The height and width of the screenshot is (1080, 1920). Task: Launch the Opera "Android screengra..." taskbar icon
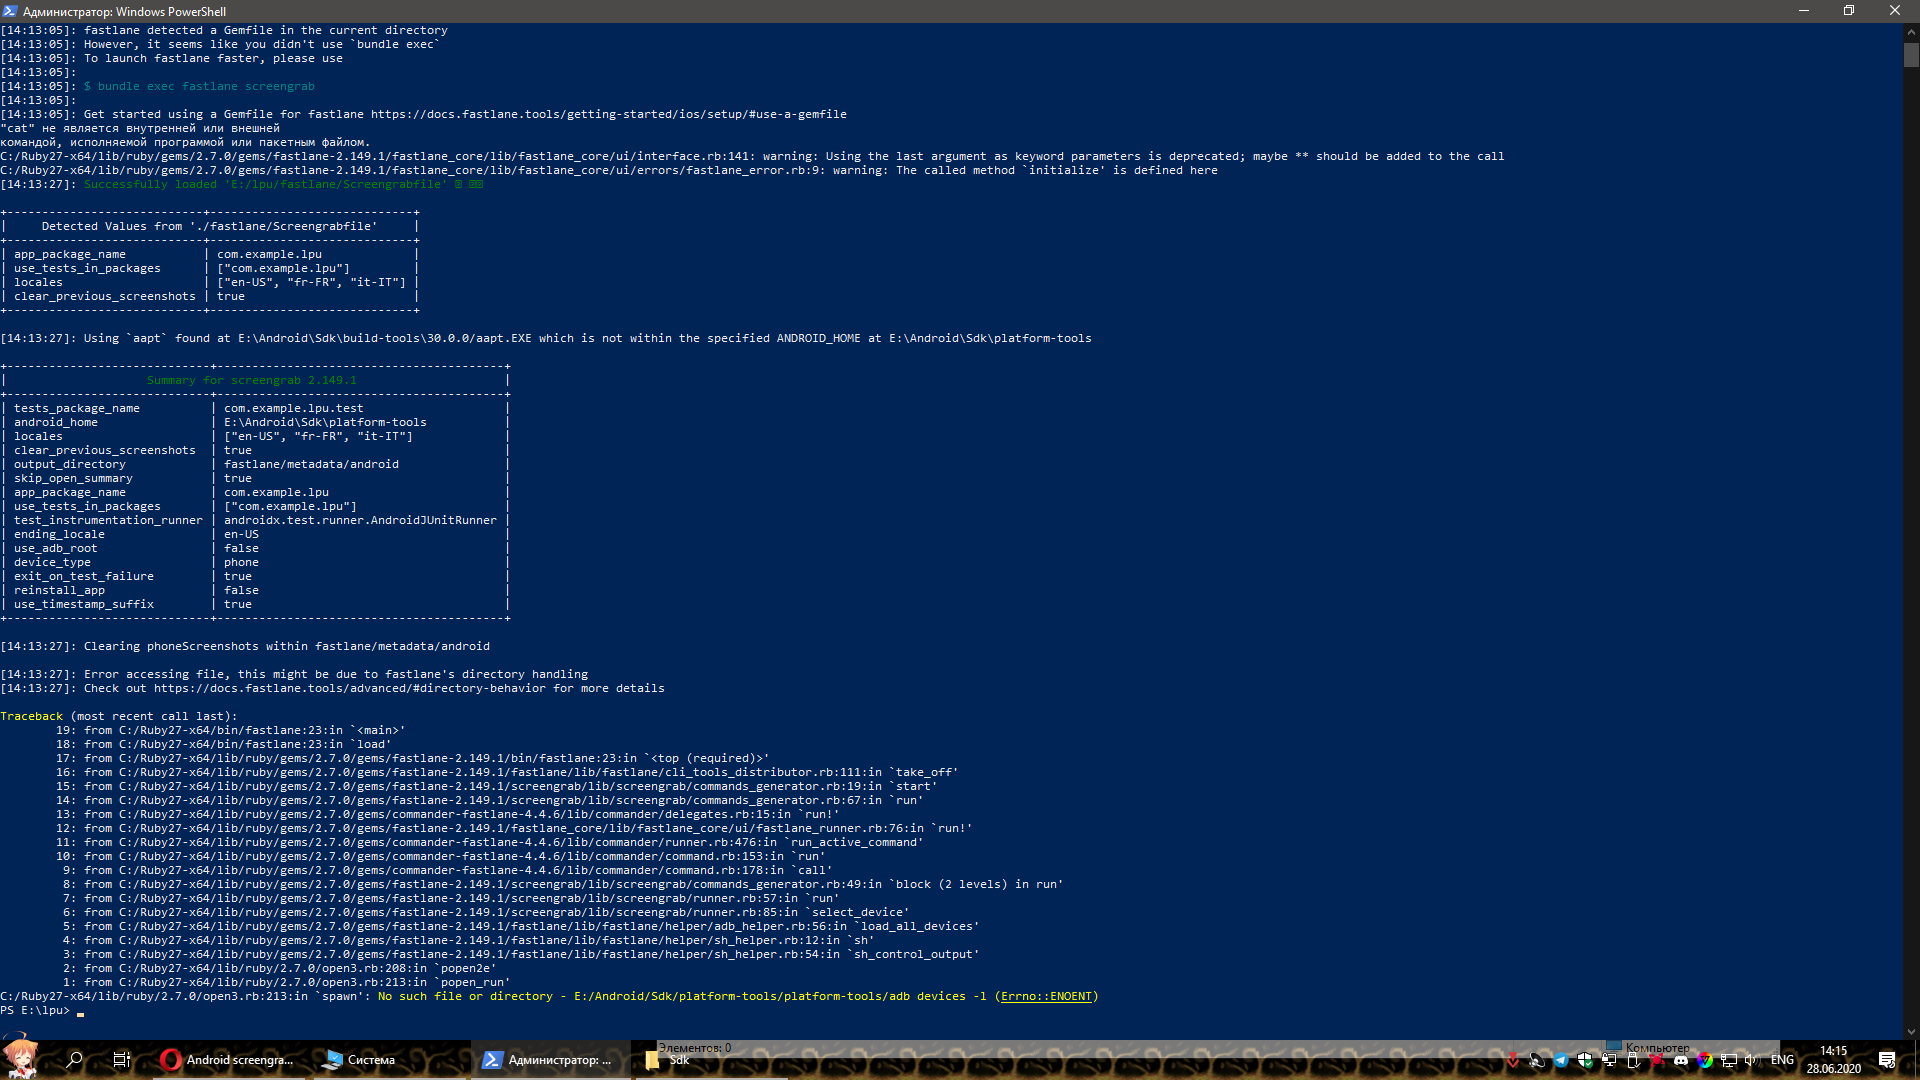click(x=228, y=1059)
